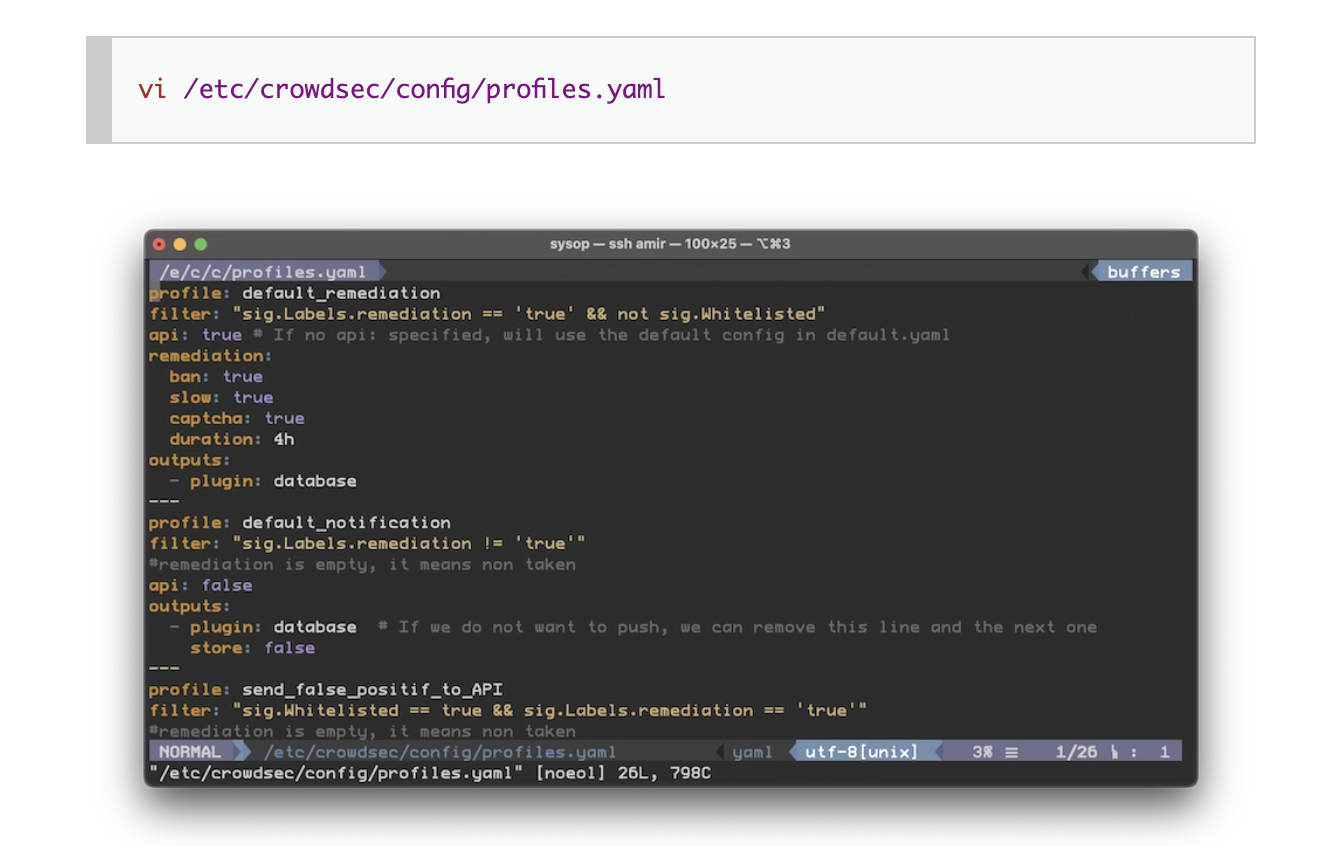Click the '[noeol] 26L, 798C' message line
The image size is (1332, 846).
(x=430, y=773)
